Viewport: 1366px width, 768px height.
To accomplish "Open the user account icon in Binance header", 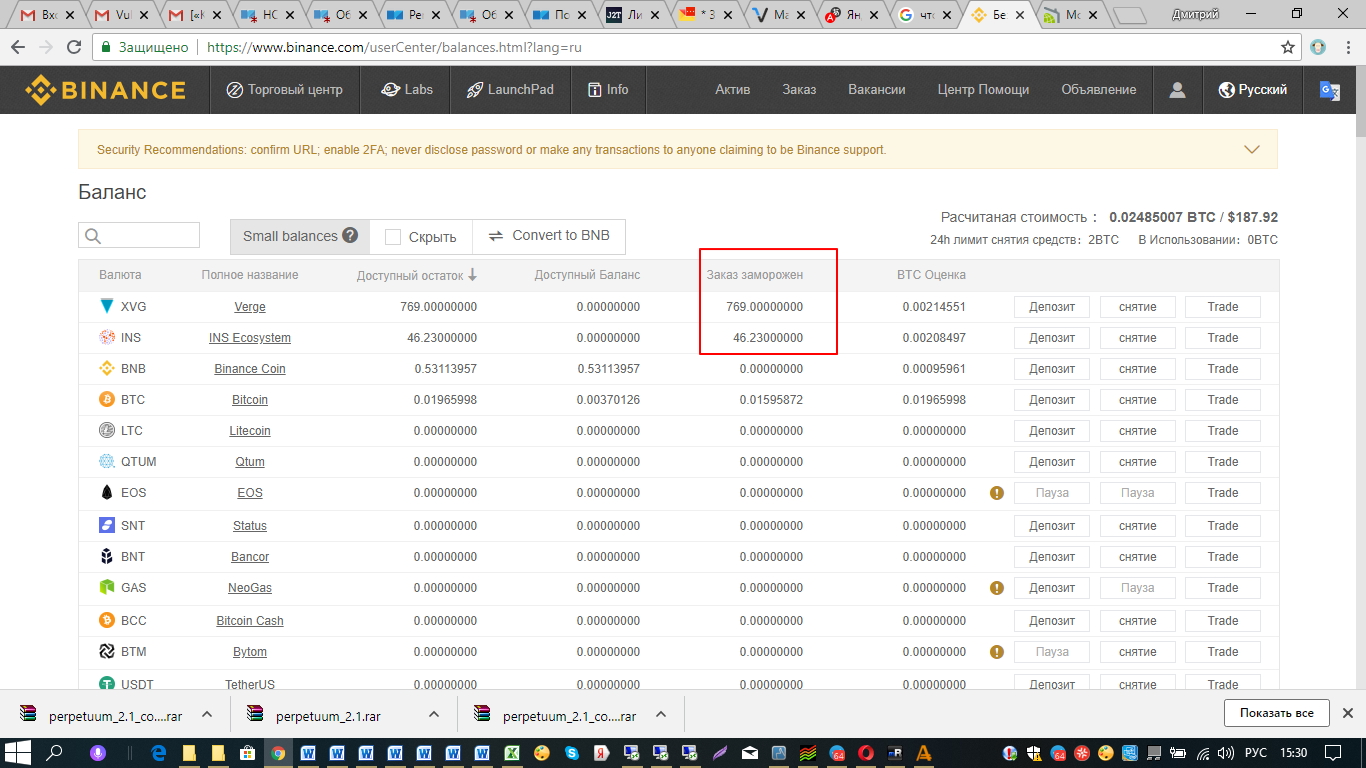I will coord(1177,90).
